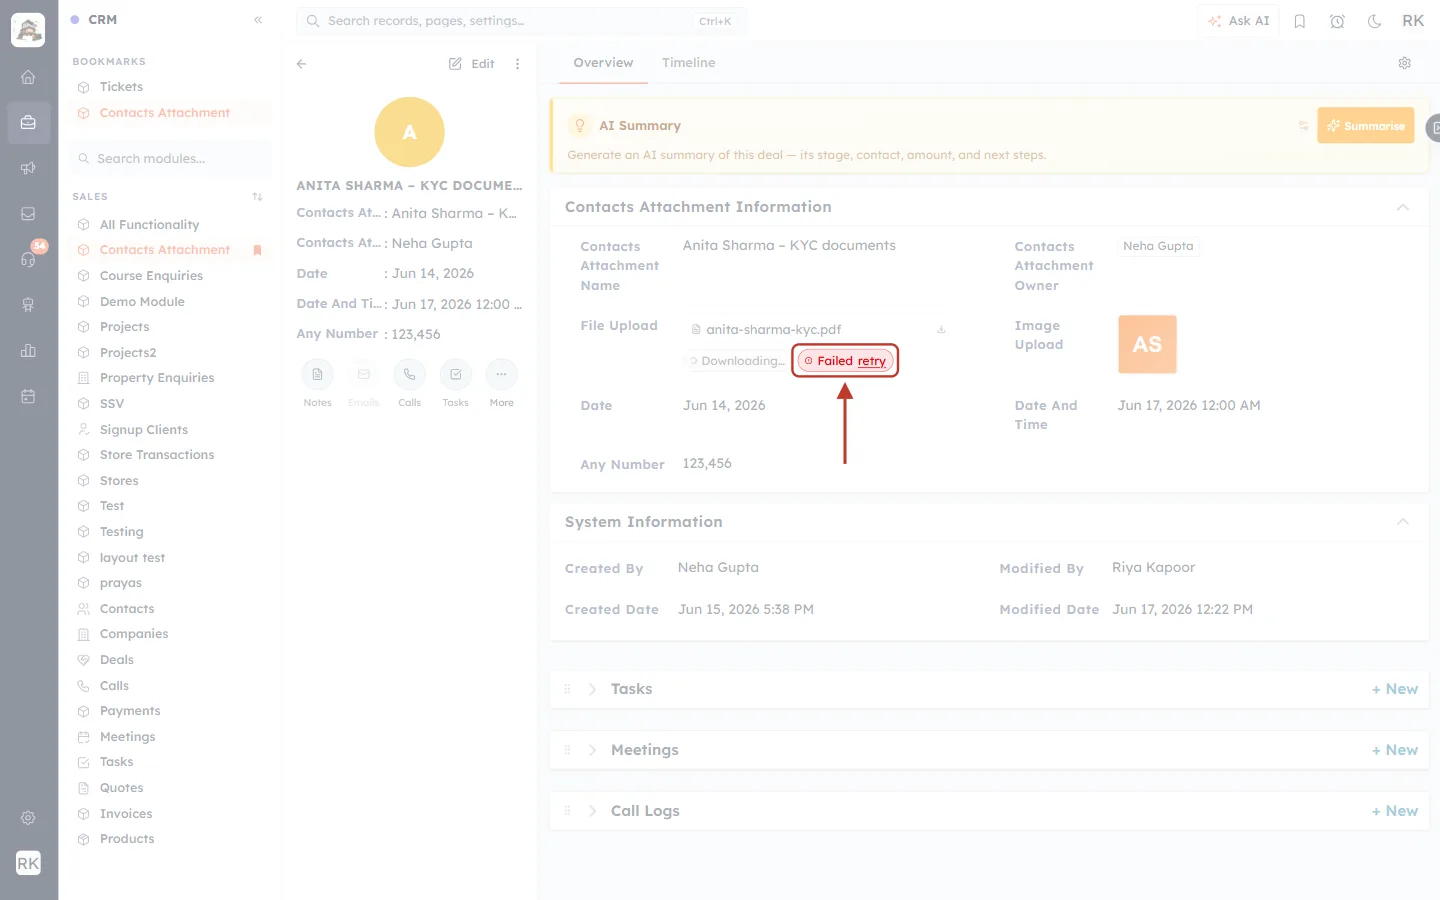Collapse System Information section

click(x=1402, y=522)
